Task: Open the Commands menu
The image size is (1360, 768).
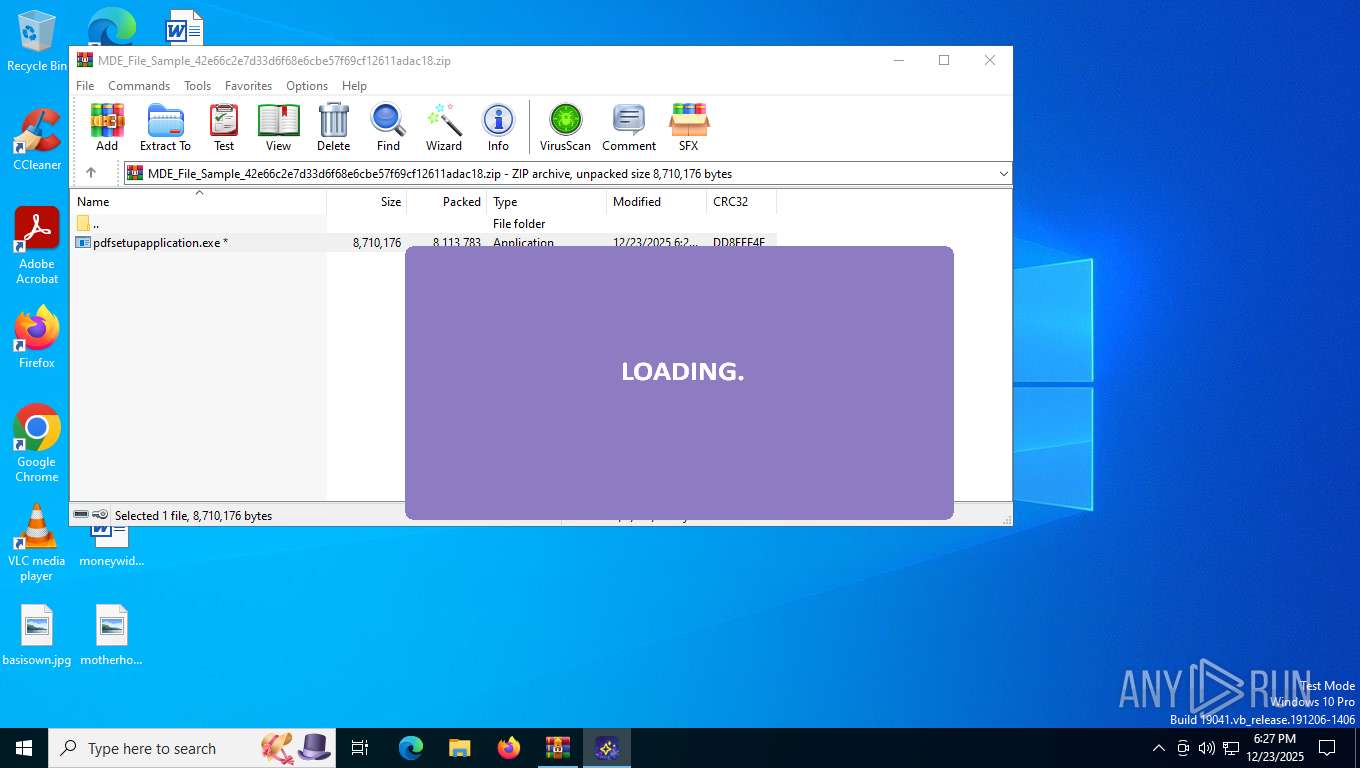Action: pyautogui.click(x=139, y=86)
